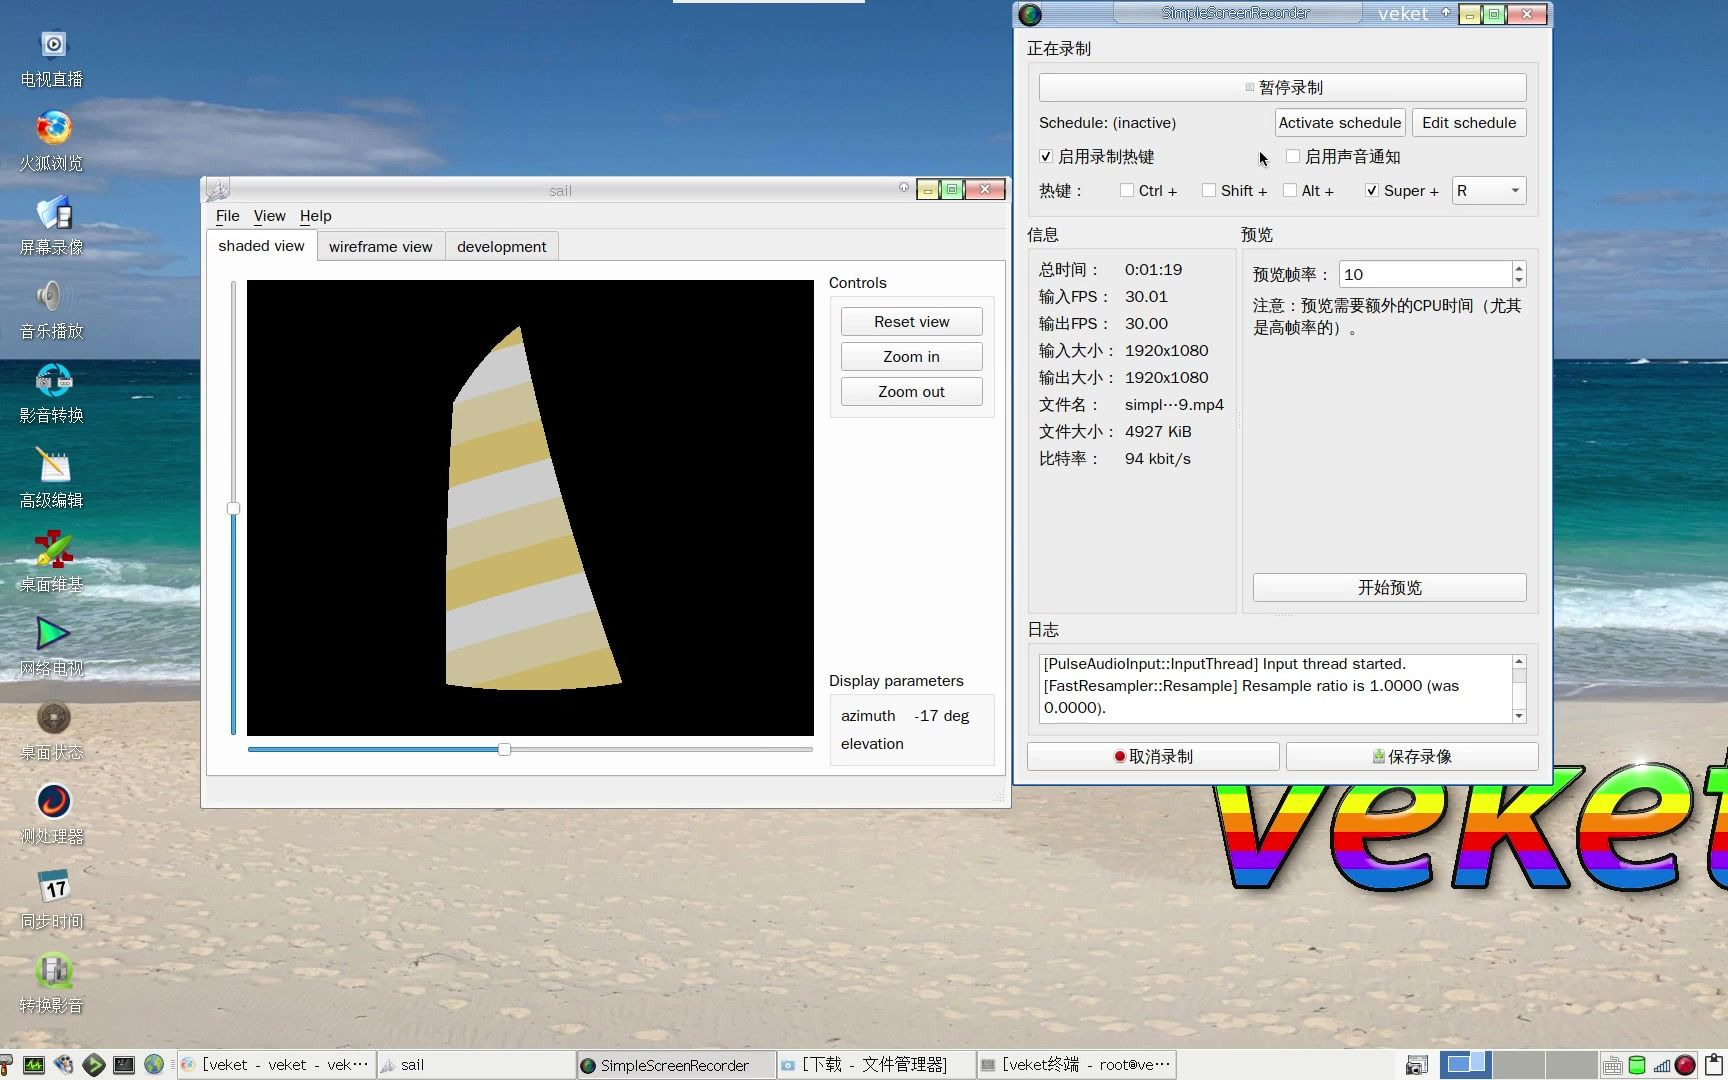Switch to the development tab
Screen dimensions: 1728x1080
click(501, 247)
